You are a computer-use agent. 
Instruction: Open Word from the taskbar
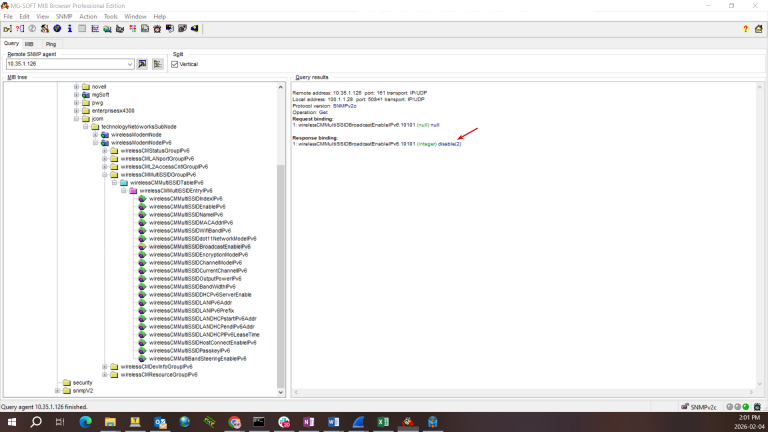point(334,422)
